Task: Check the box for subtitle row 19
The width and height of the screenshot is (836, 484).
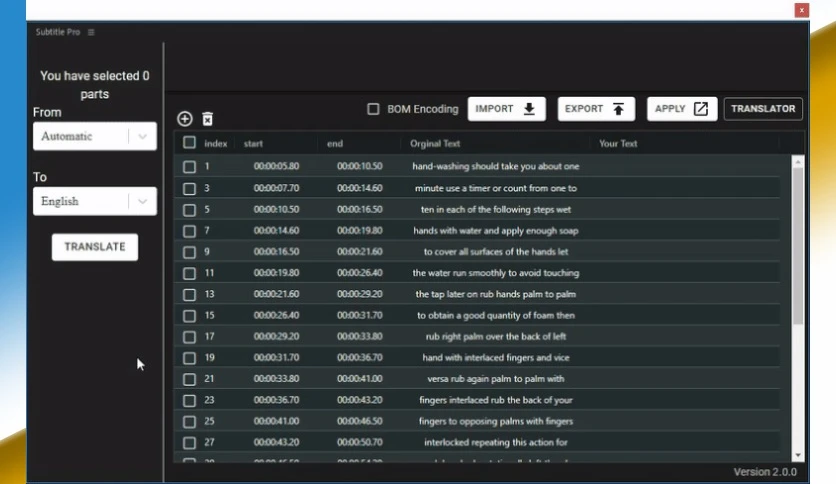Action: coord(189,358)
